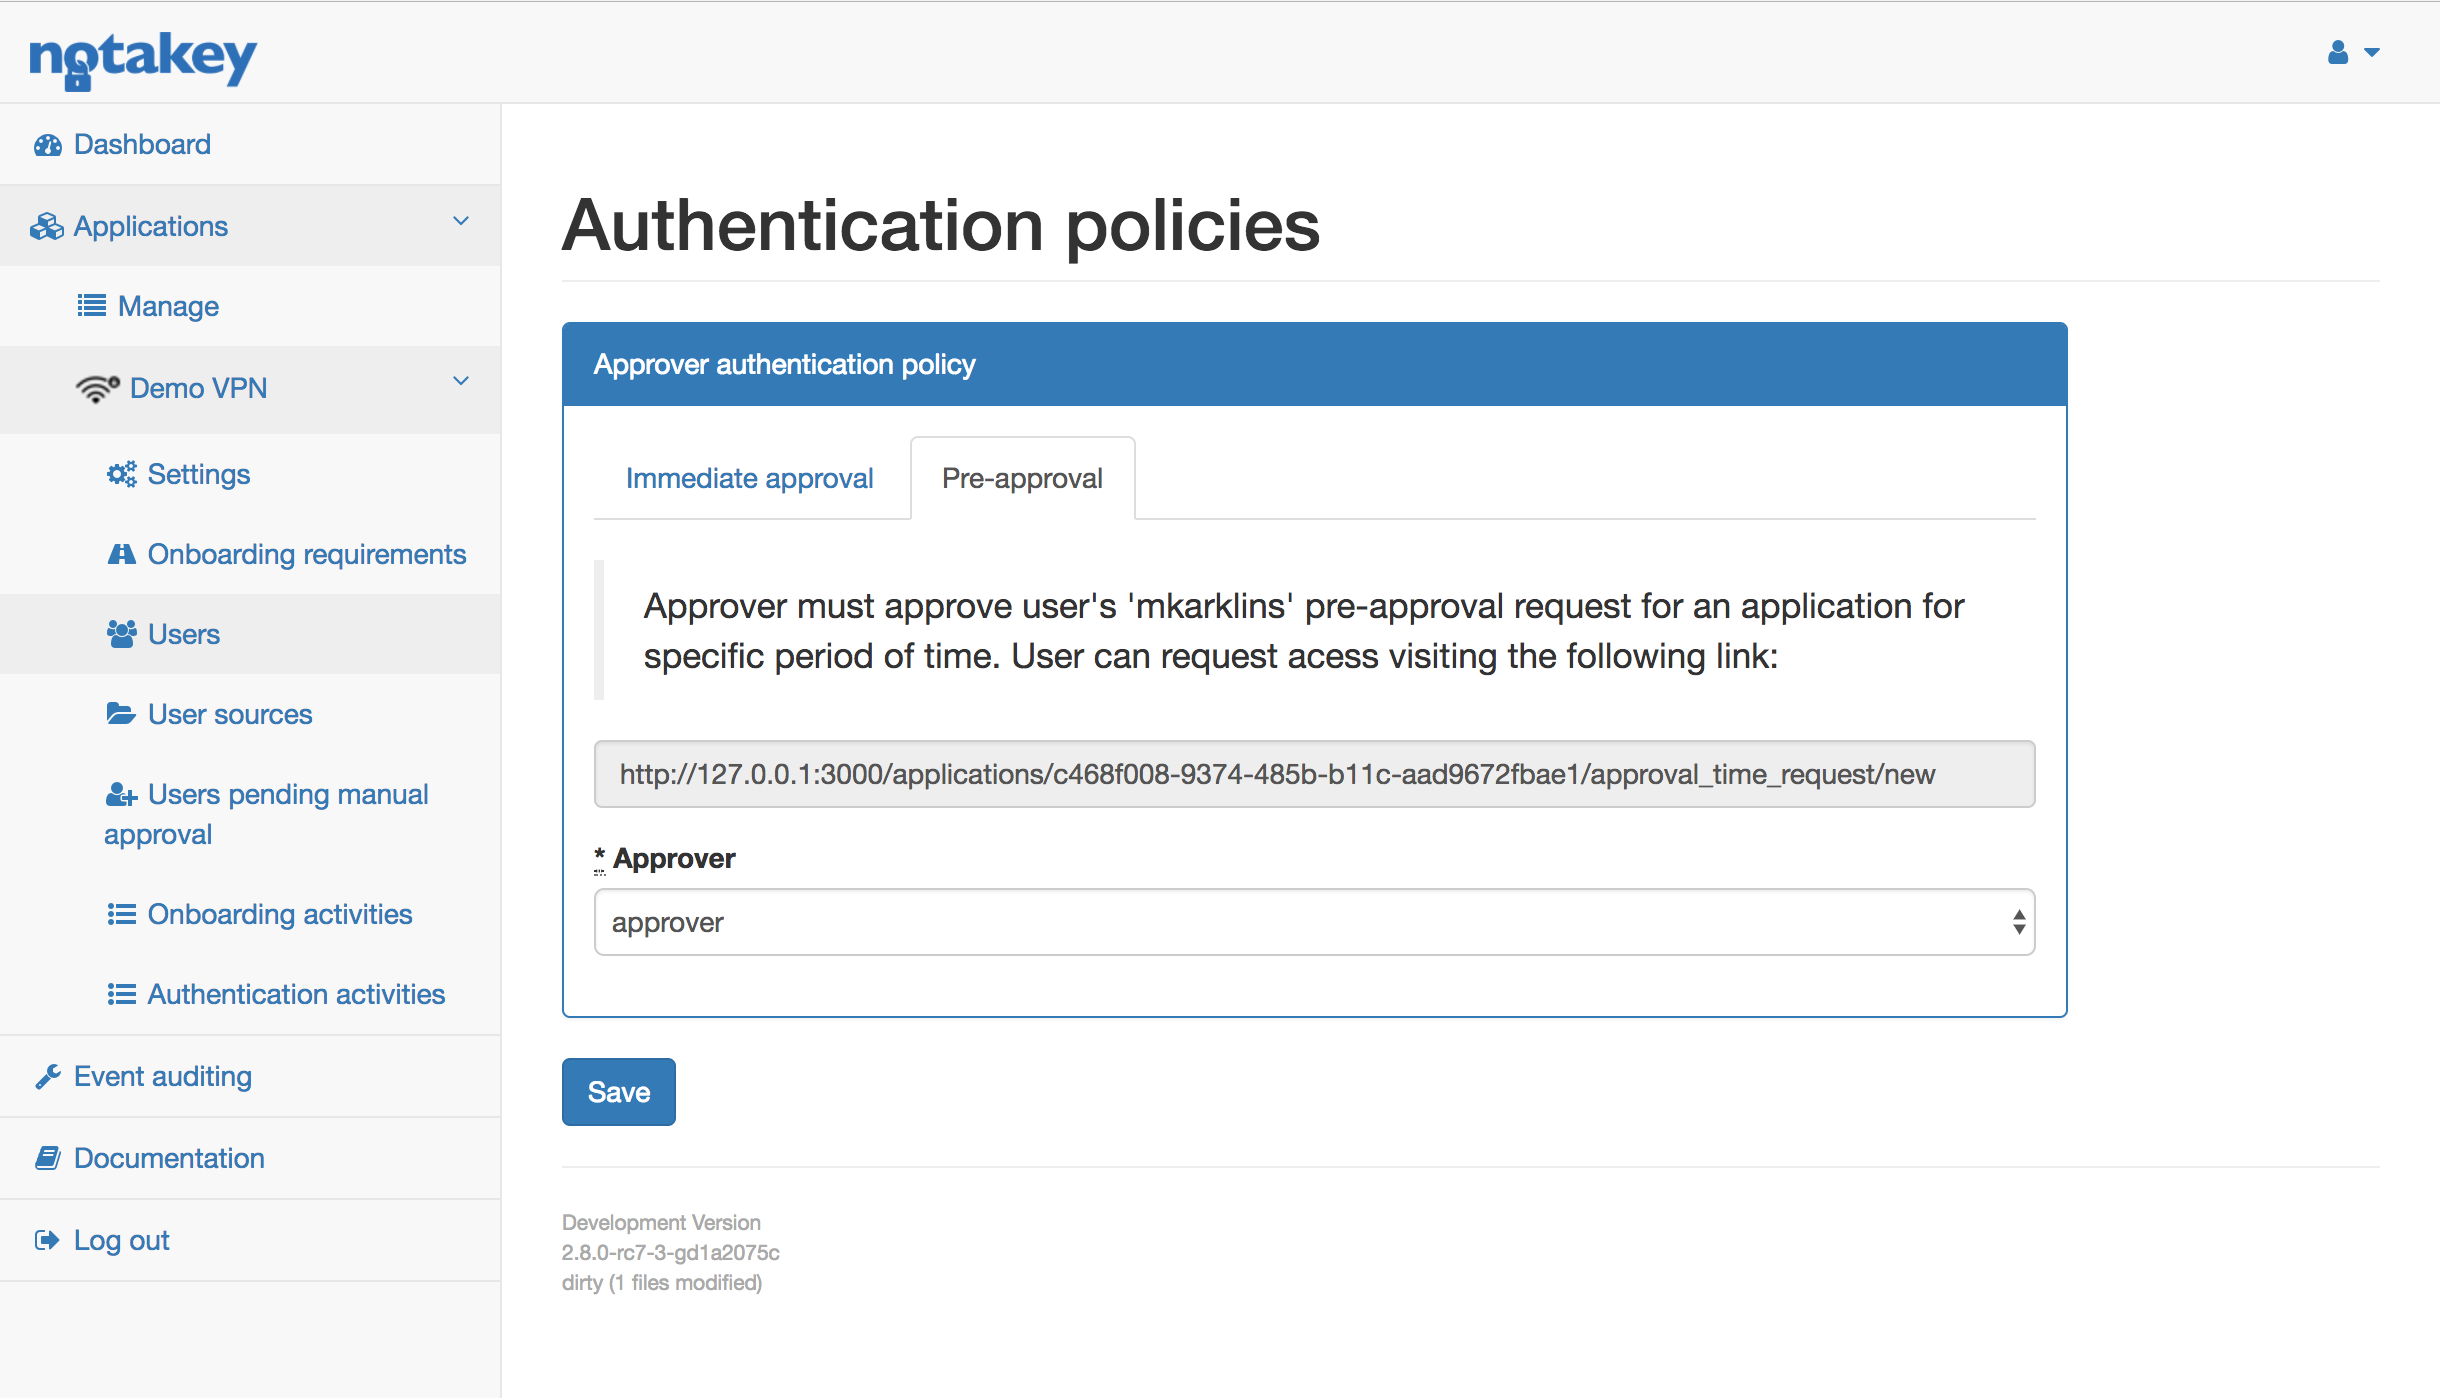The image size is (2440, 1398).
Task: Select the Pre-approval tab
Action: pyautogui.click(x=1021, y=478)
